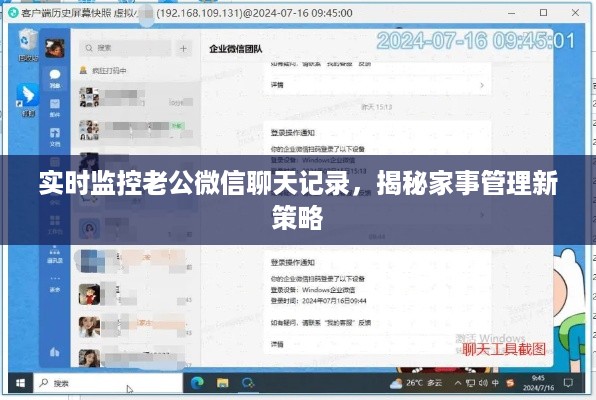Click the WeCom search field
596x400 pixels.
coord(125,48)
